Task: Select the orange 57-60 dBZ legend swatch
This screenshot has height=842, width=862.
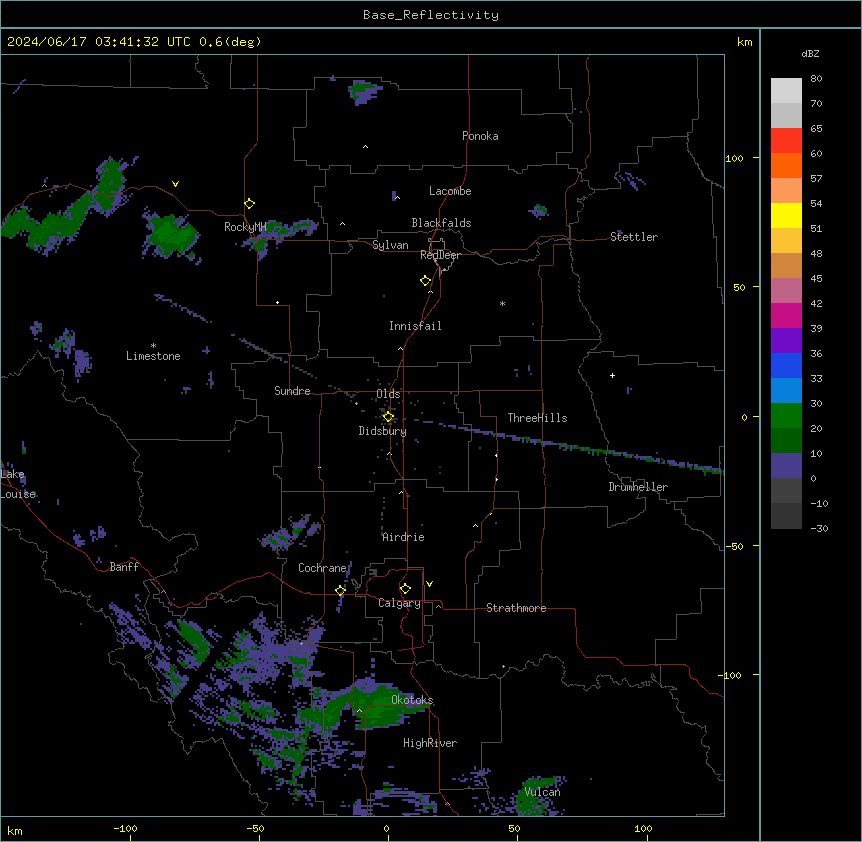Action: (x=786, y=165)
